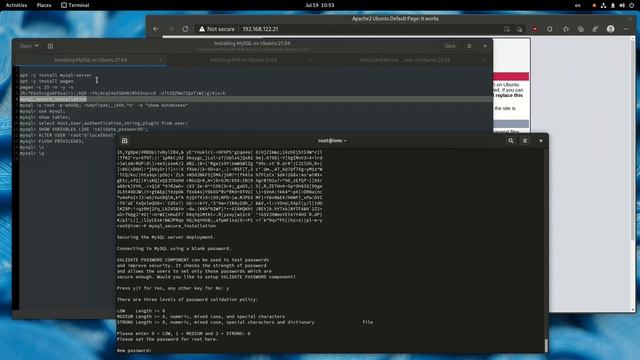640x360 pixels.
Task: Click the network icon in system tray
Action: pos(603,5)
